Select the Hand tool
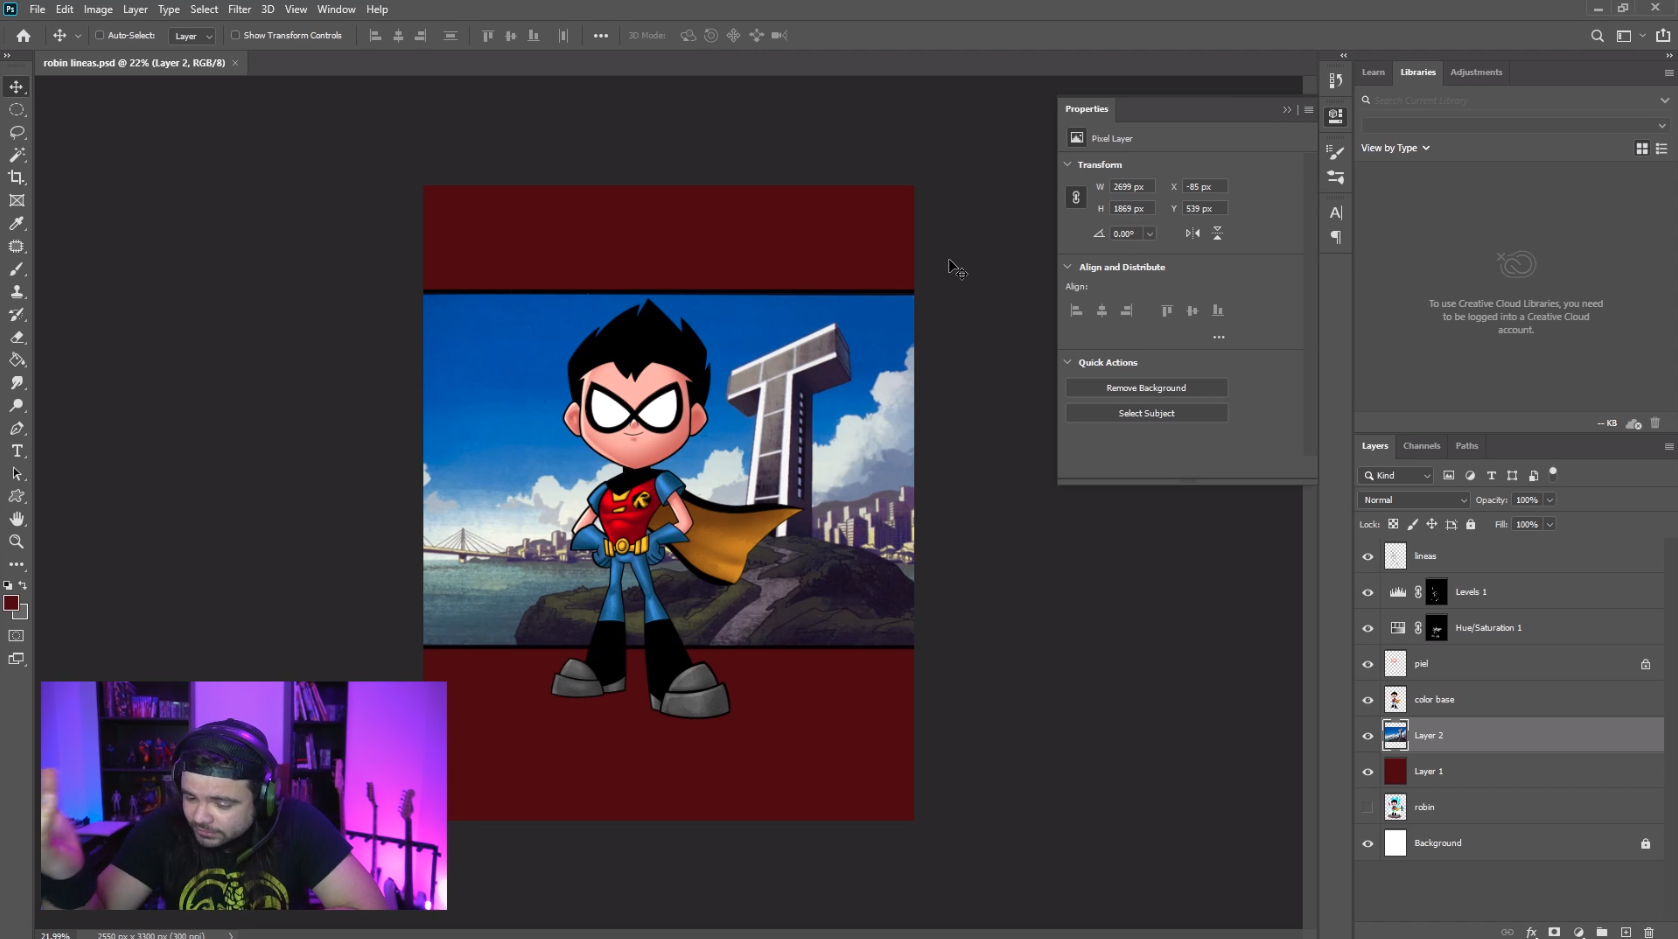This screenshot has height=939, width=1678. pyautogui.click(x=17, y=519)
